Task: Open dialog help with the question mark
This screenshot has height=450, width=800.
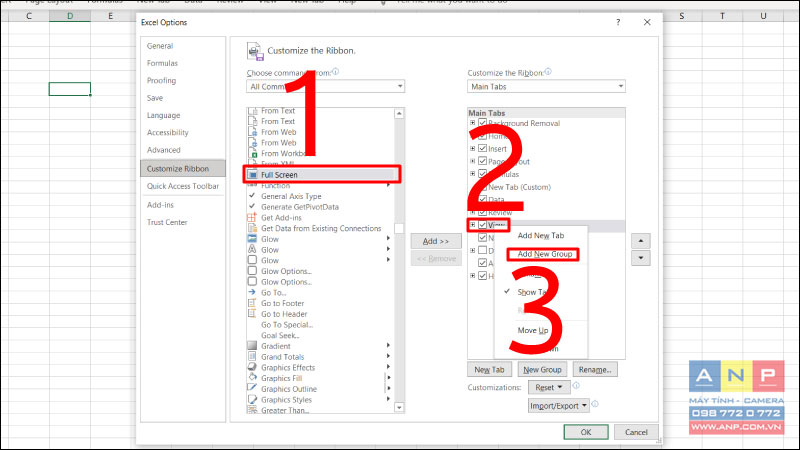Action: coord(618,22)
